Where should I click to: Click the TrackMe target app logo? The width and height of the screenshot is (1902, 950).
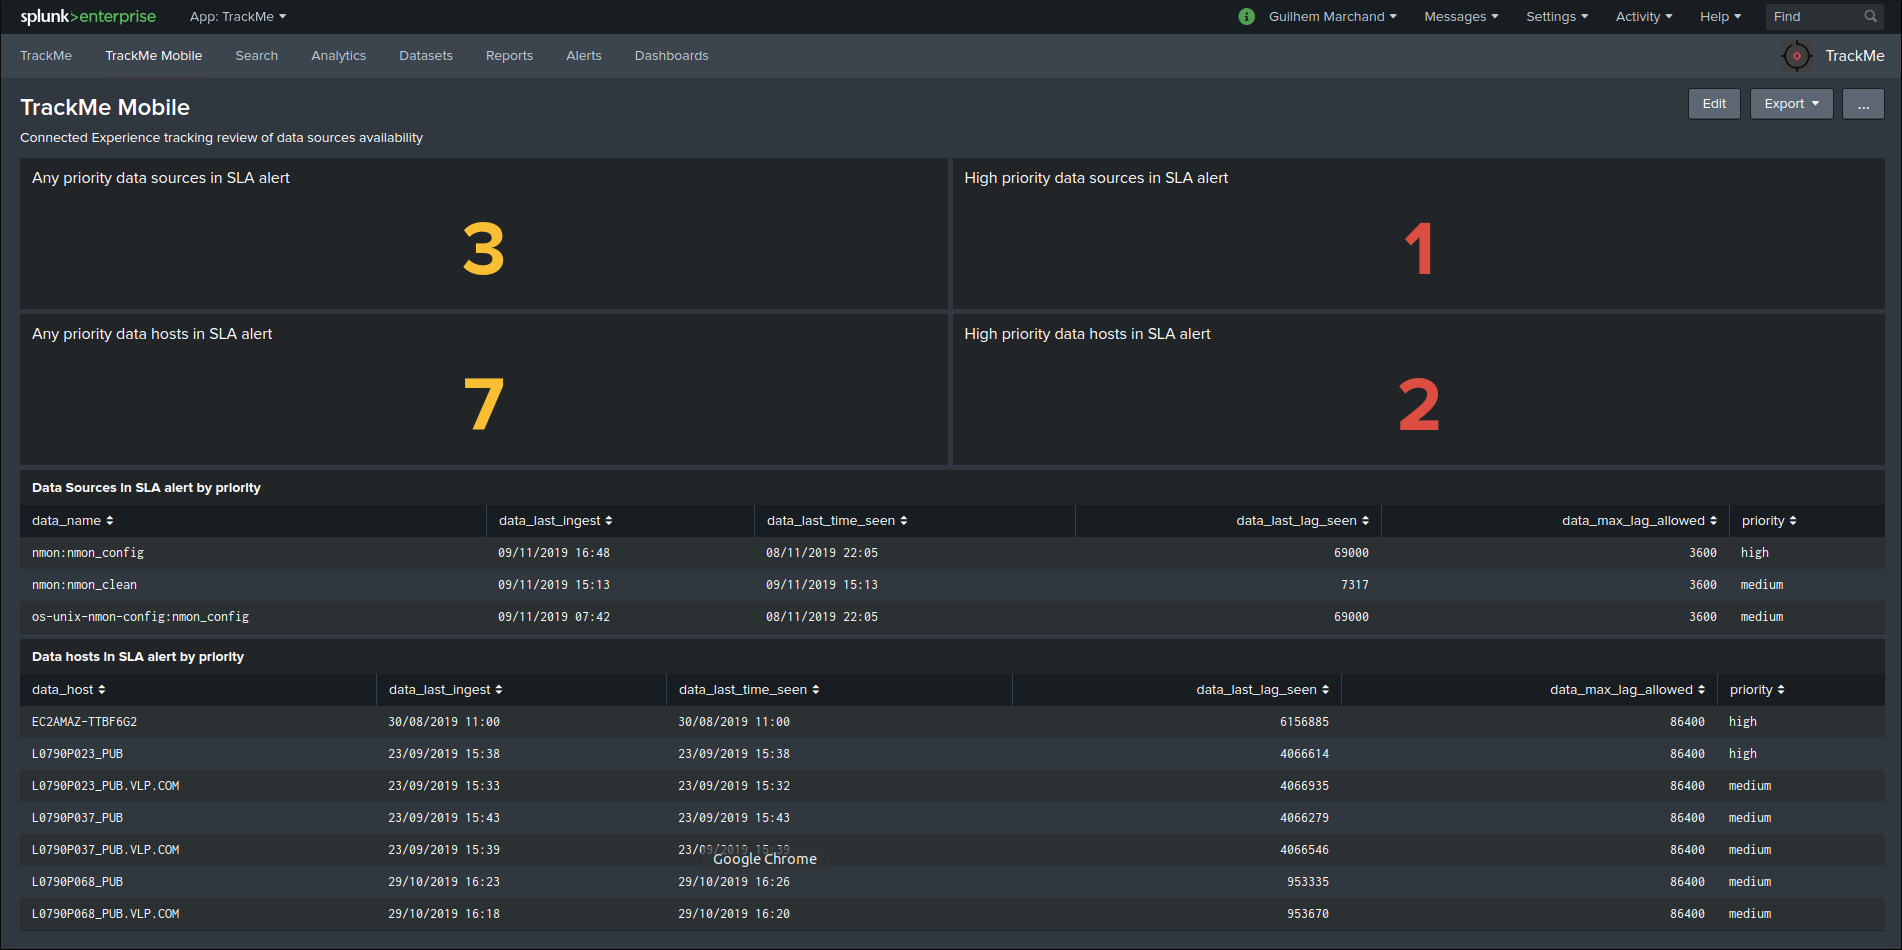[1796, 56]
